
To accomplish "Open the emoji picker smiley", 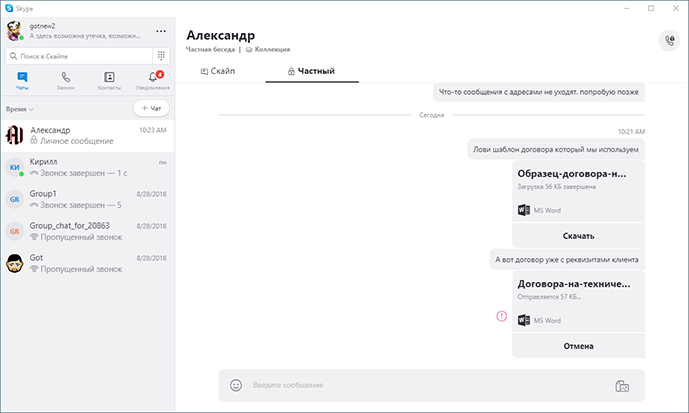I will [236, 385].
